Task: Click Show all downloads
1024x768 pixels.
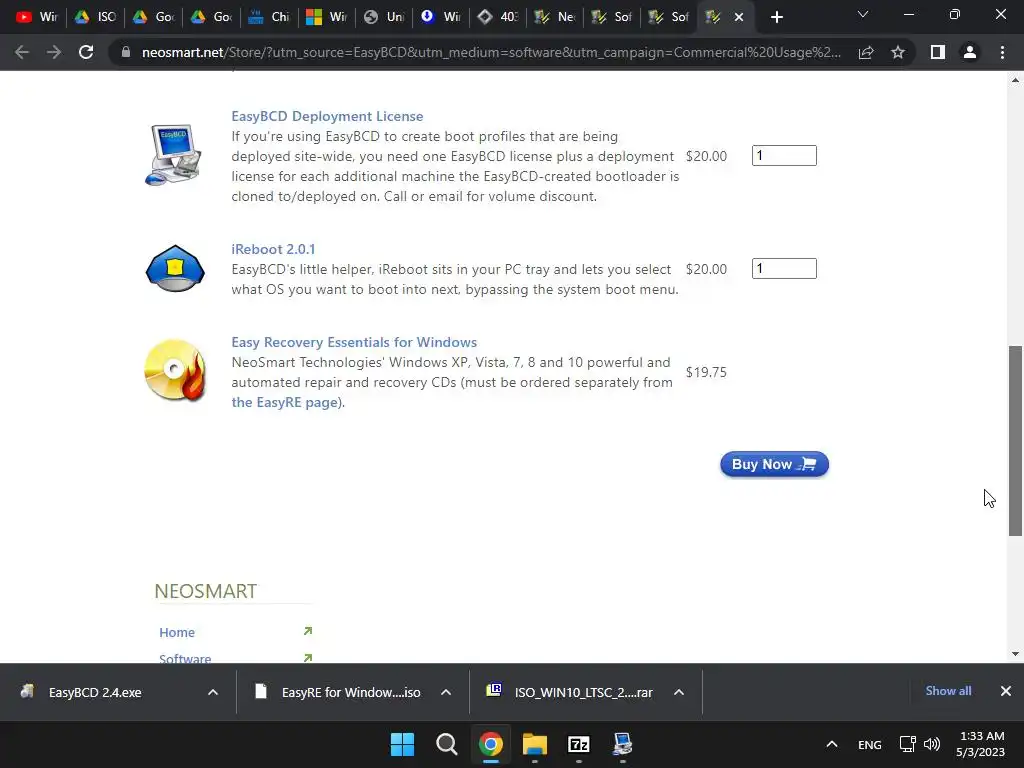Action: click(948, 691)
